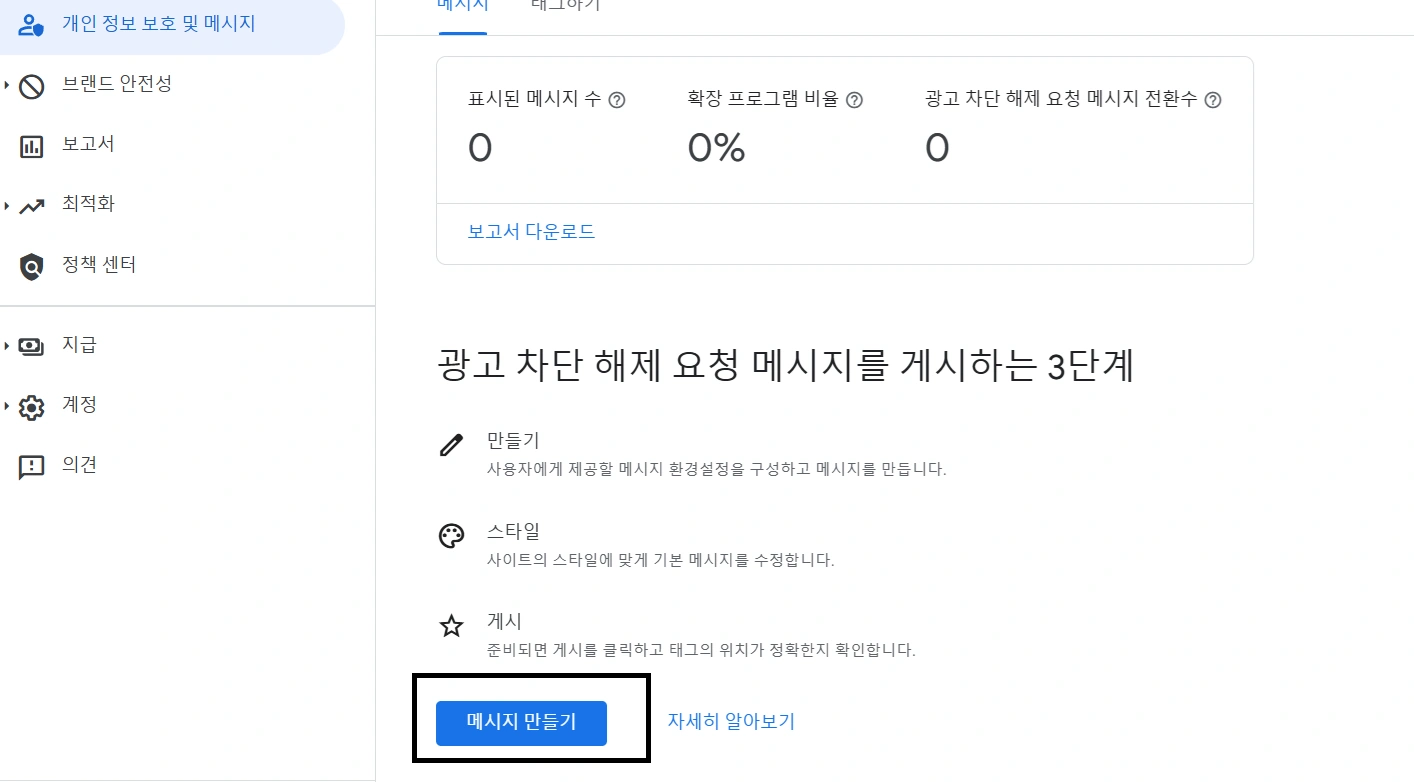Click the 보고서 다운로드 link
The width and height of the screenshot is (1414, 782).
(531, 232)
